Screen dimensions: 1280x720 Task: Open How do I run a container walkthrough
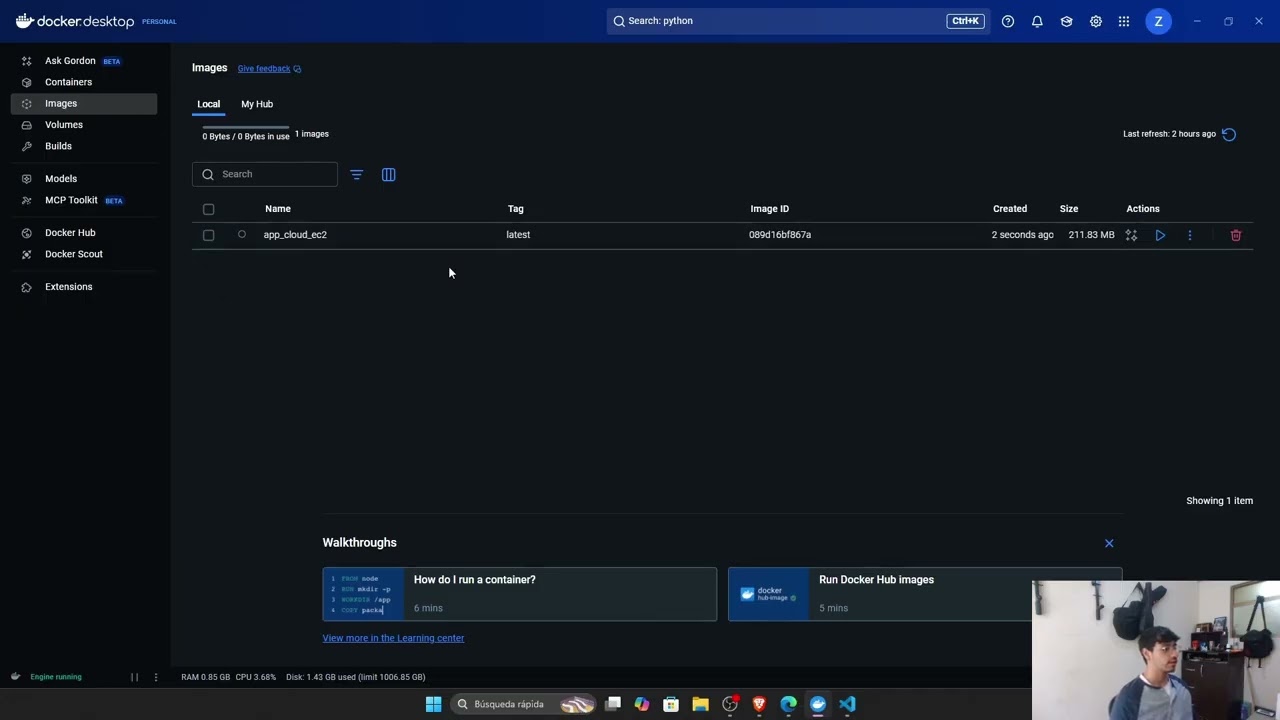point(519,594)
